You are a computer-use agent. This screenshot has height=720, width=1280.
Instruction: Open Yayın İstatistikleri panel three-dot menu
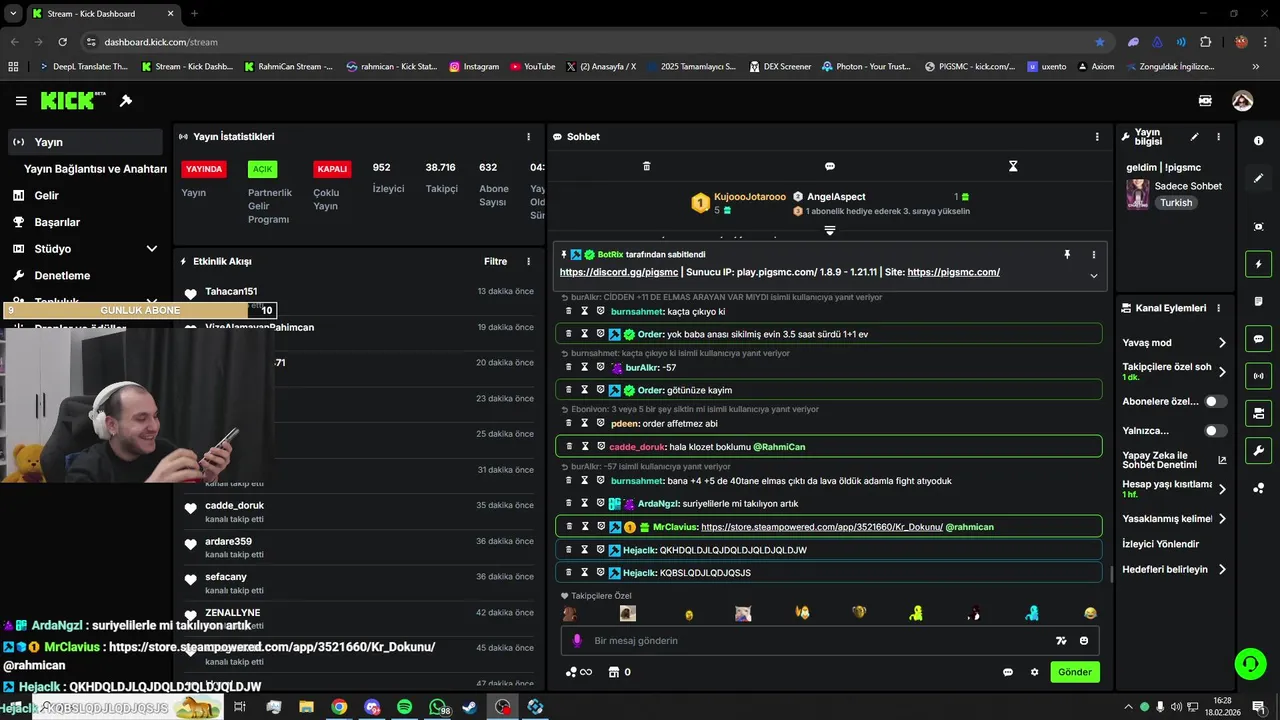click(529, 137)
